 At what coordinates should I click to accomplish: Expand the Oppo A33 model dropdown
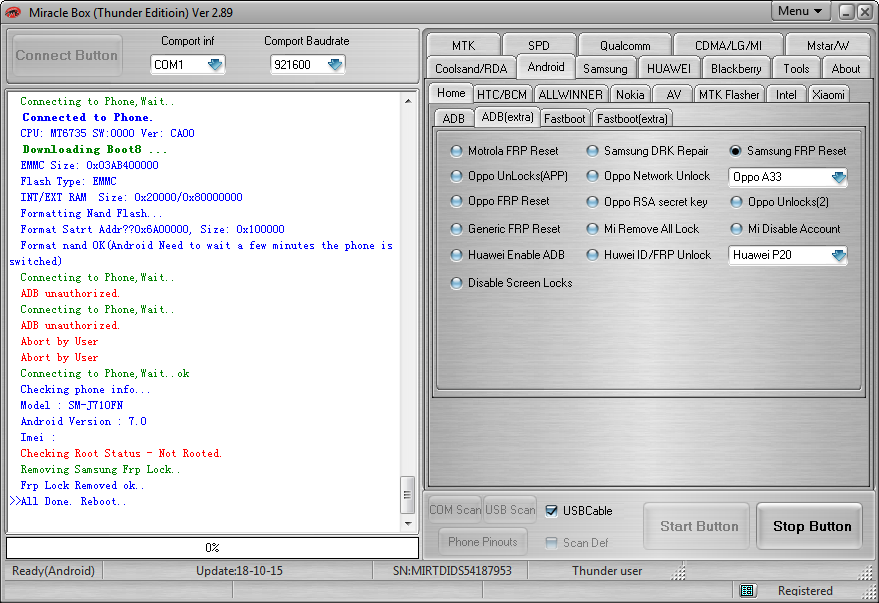(x=838, y=177)
